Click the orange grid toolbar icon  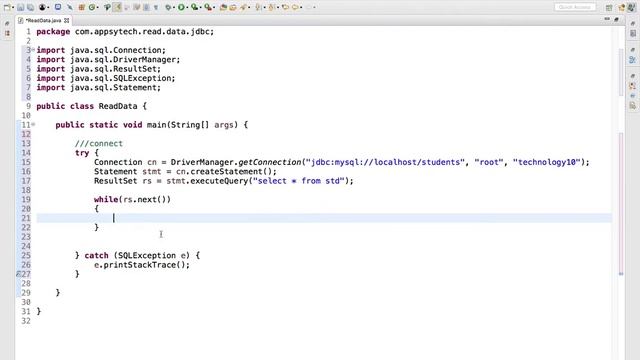82,7
